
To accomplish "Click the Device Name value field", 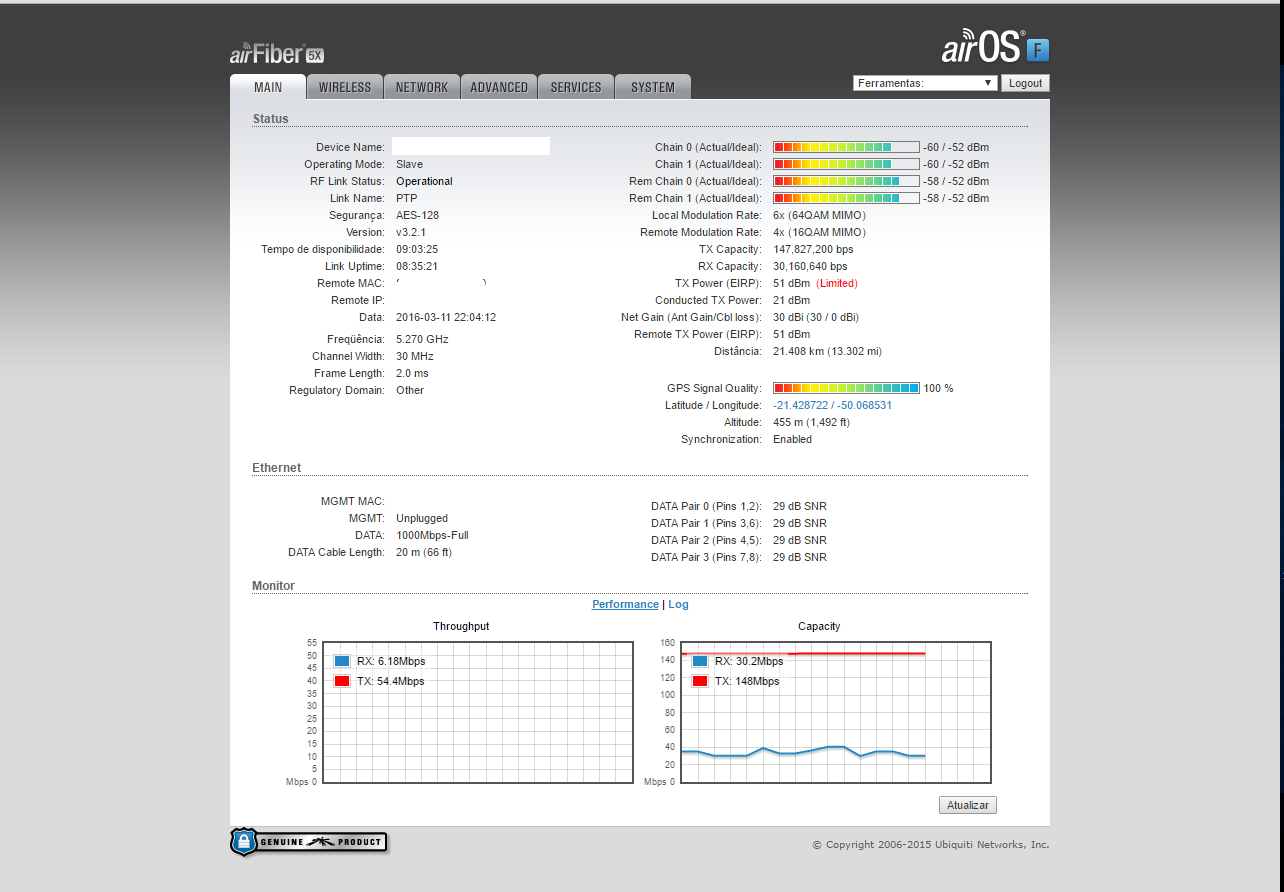I will [471, 146].
